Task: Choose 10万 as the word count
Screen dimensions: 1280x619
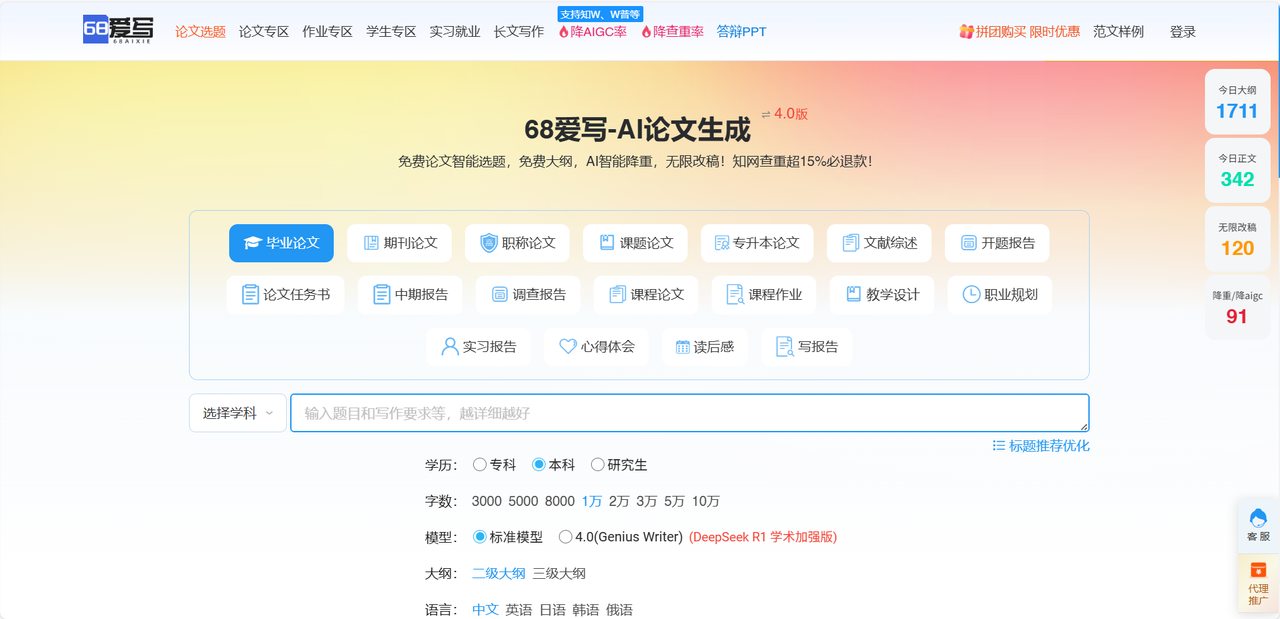Action: click(706, 501)
